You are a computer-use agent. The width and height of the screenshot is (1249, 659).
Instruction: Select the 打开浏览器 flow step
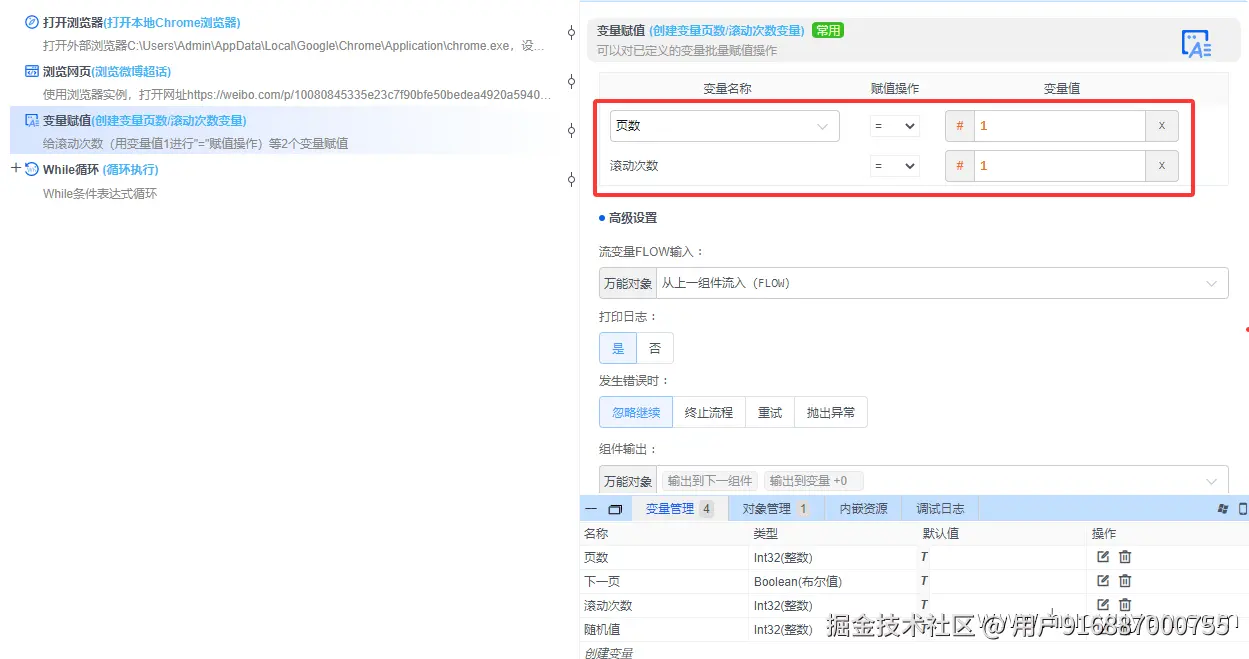click(287, 33)
